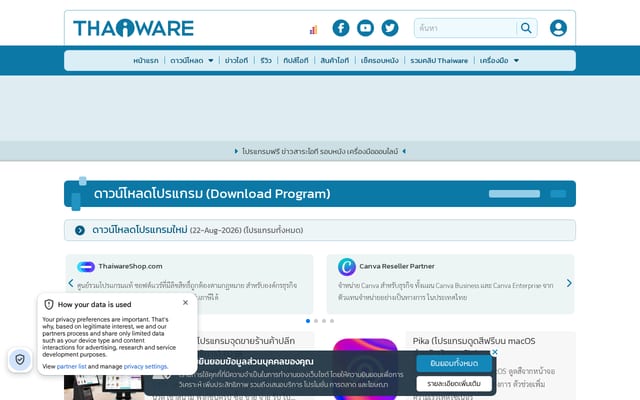The width and height of the screenshot is (640, 400).
Task: Click the ThaiwareShop.com pill logo icon
Action: [x=86, y=267]
